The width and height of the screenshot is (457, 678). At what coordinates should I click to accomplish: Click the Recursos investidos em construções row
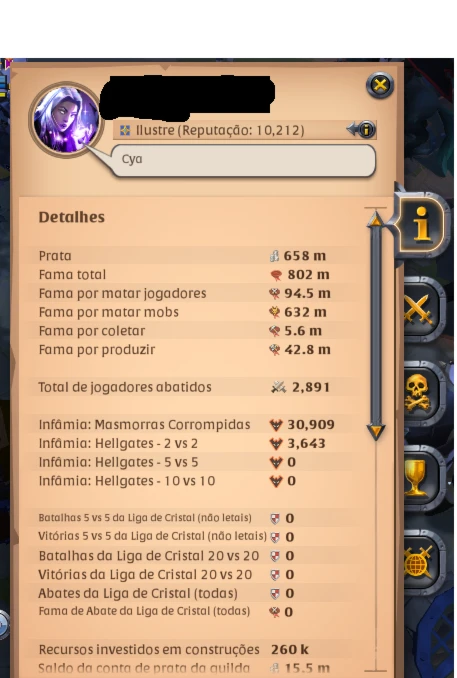(x=194, y=649)
